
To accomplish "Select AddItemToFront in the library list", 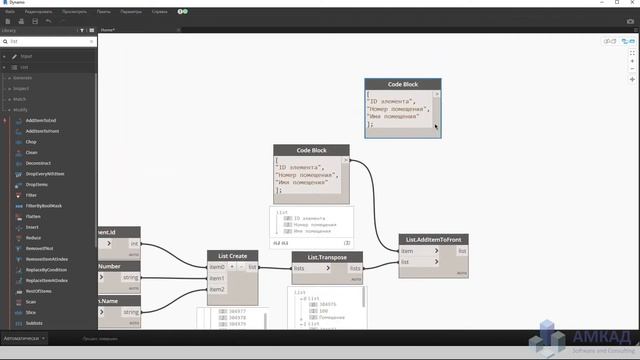I will click(x=42, y=131).
